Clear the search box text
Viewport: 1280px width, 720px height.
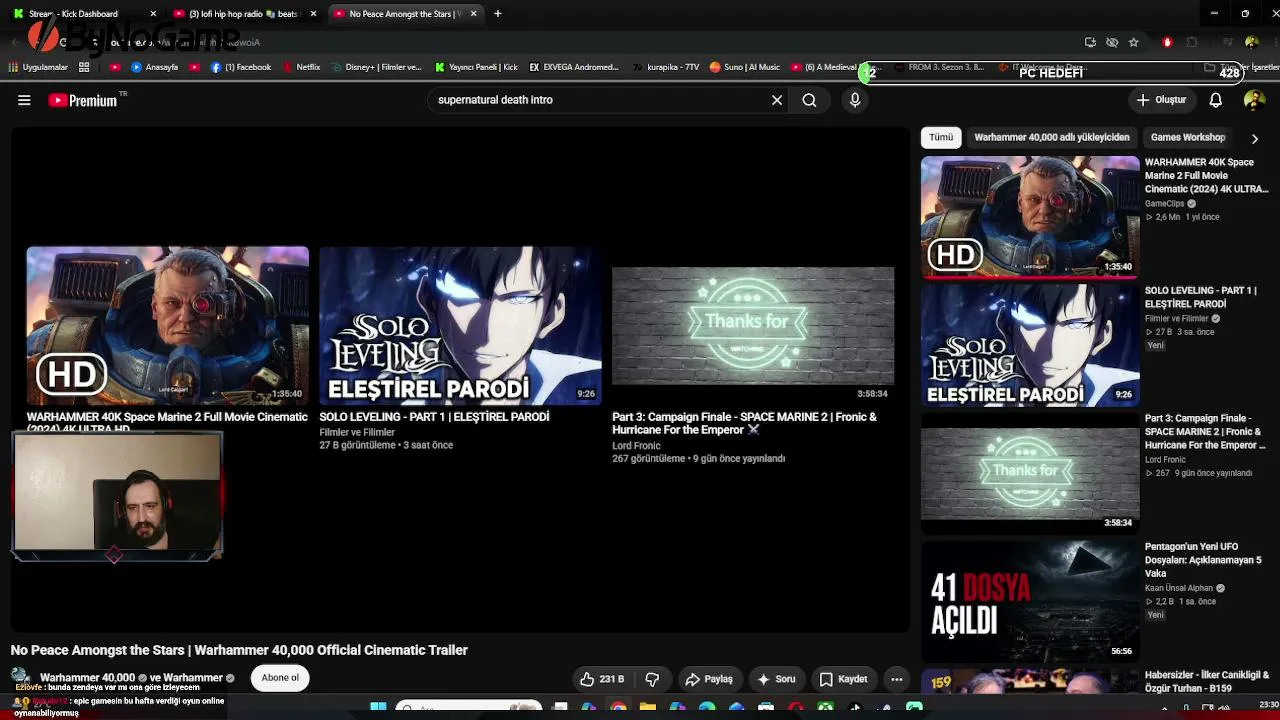(x=777, y=100)
